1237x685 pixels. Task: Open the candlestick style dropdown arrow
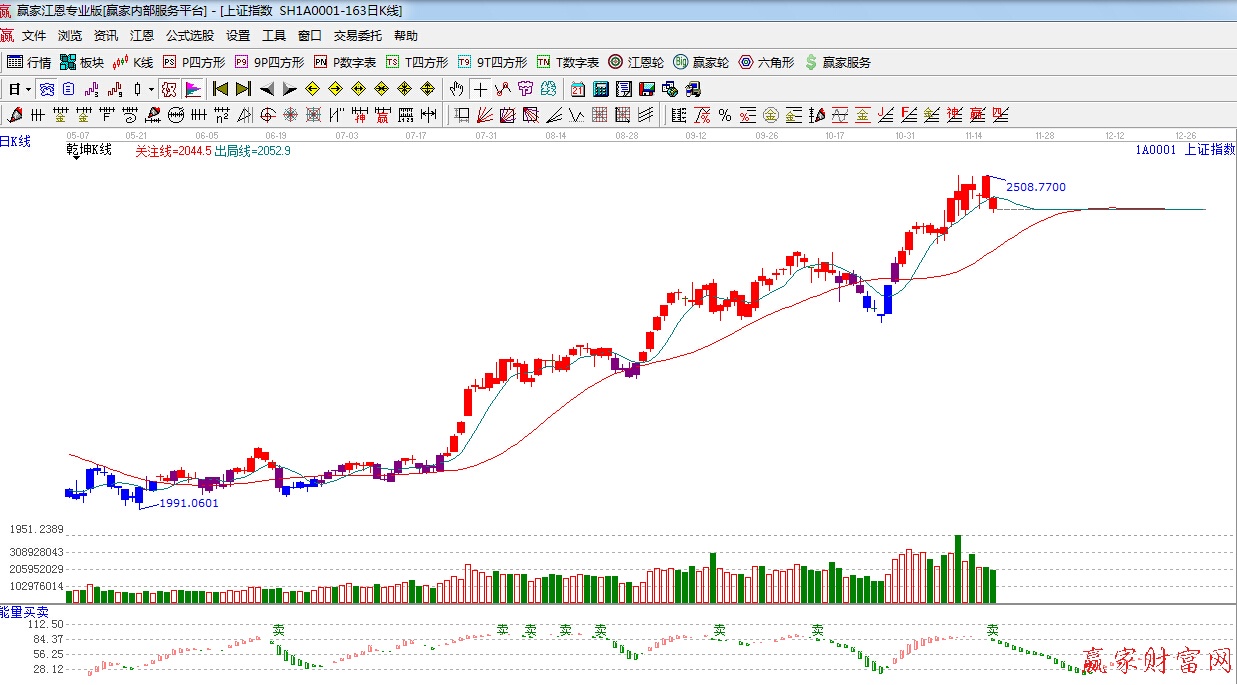coord(152,89)
